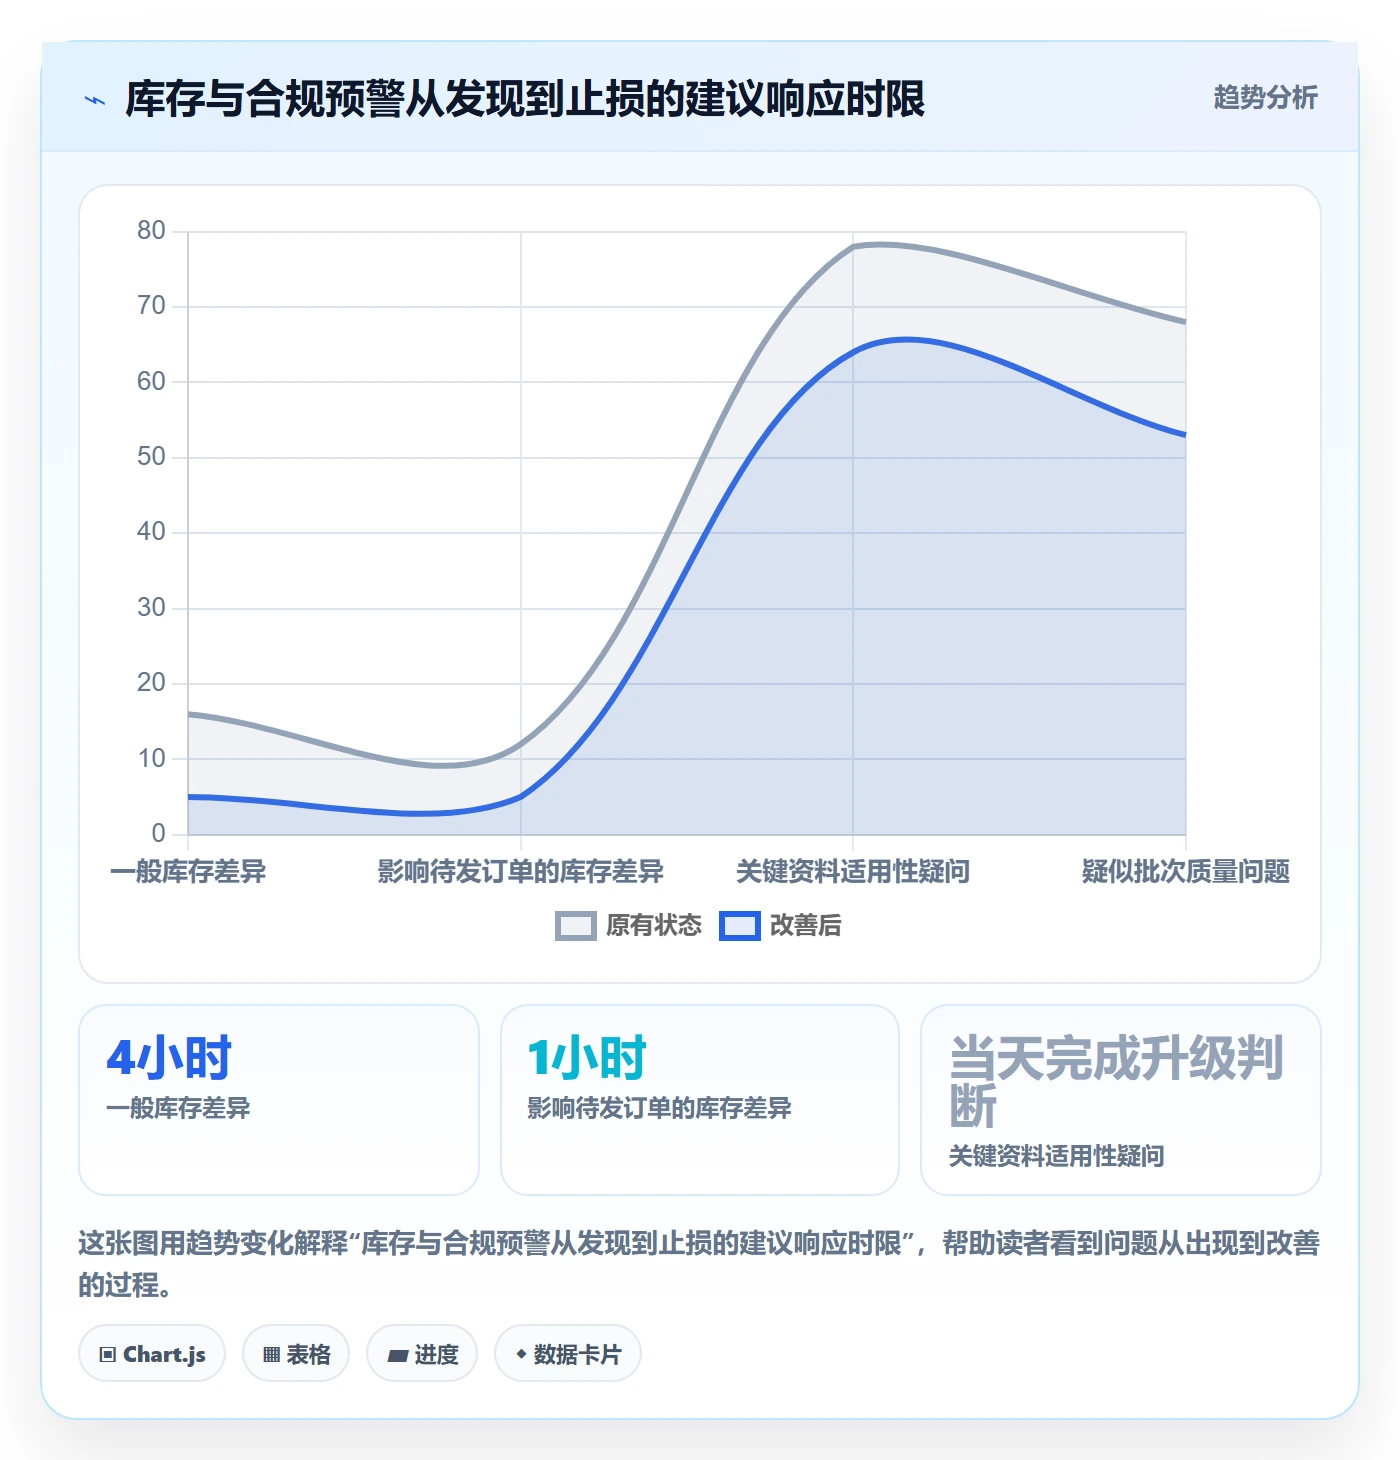1400x1460 pixels.
Task: Toggle the 改善后 legend swatch
Action: tap(740, 926)
